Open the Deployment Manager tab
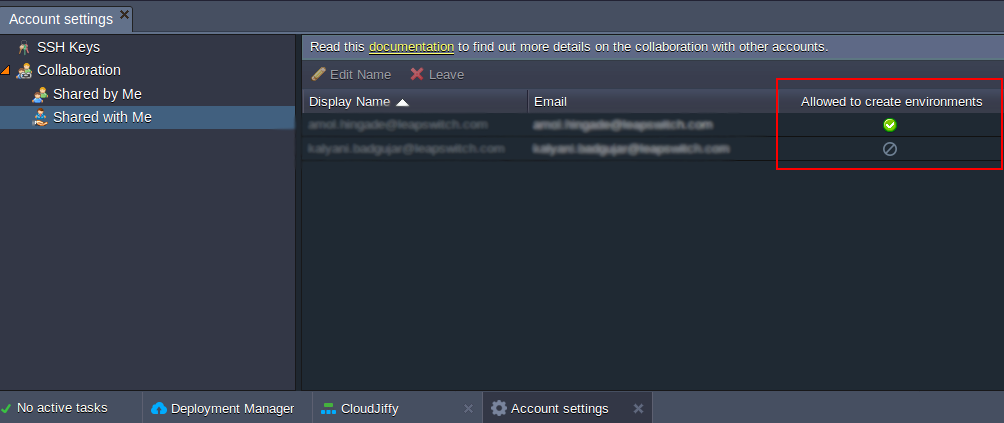Viewport: 1004px width, 423px height. point(232,408)
